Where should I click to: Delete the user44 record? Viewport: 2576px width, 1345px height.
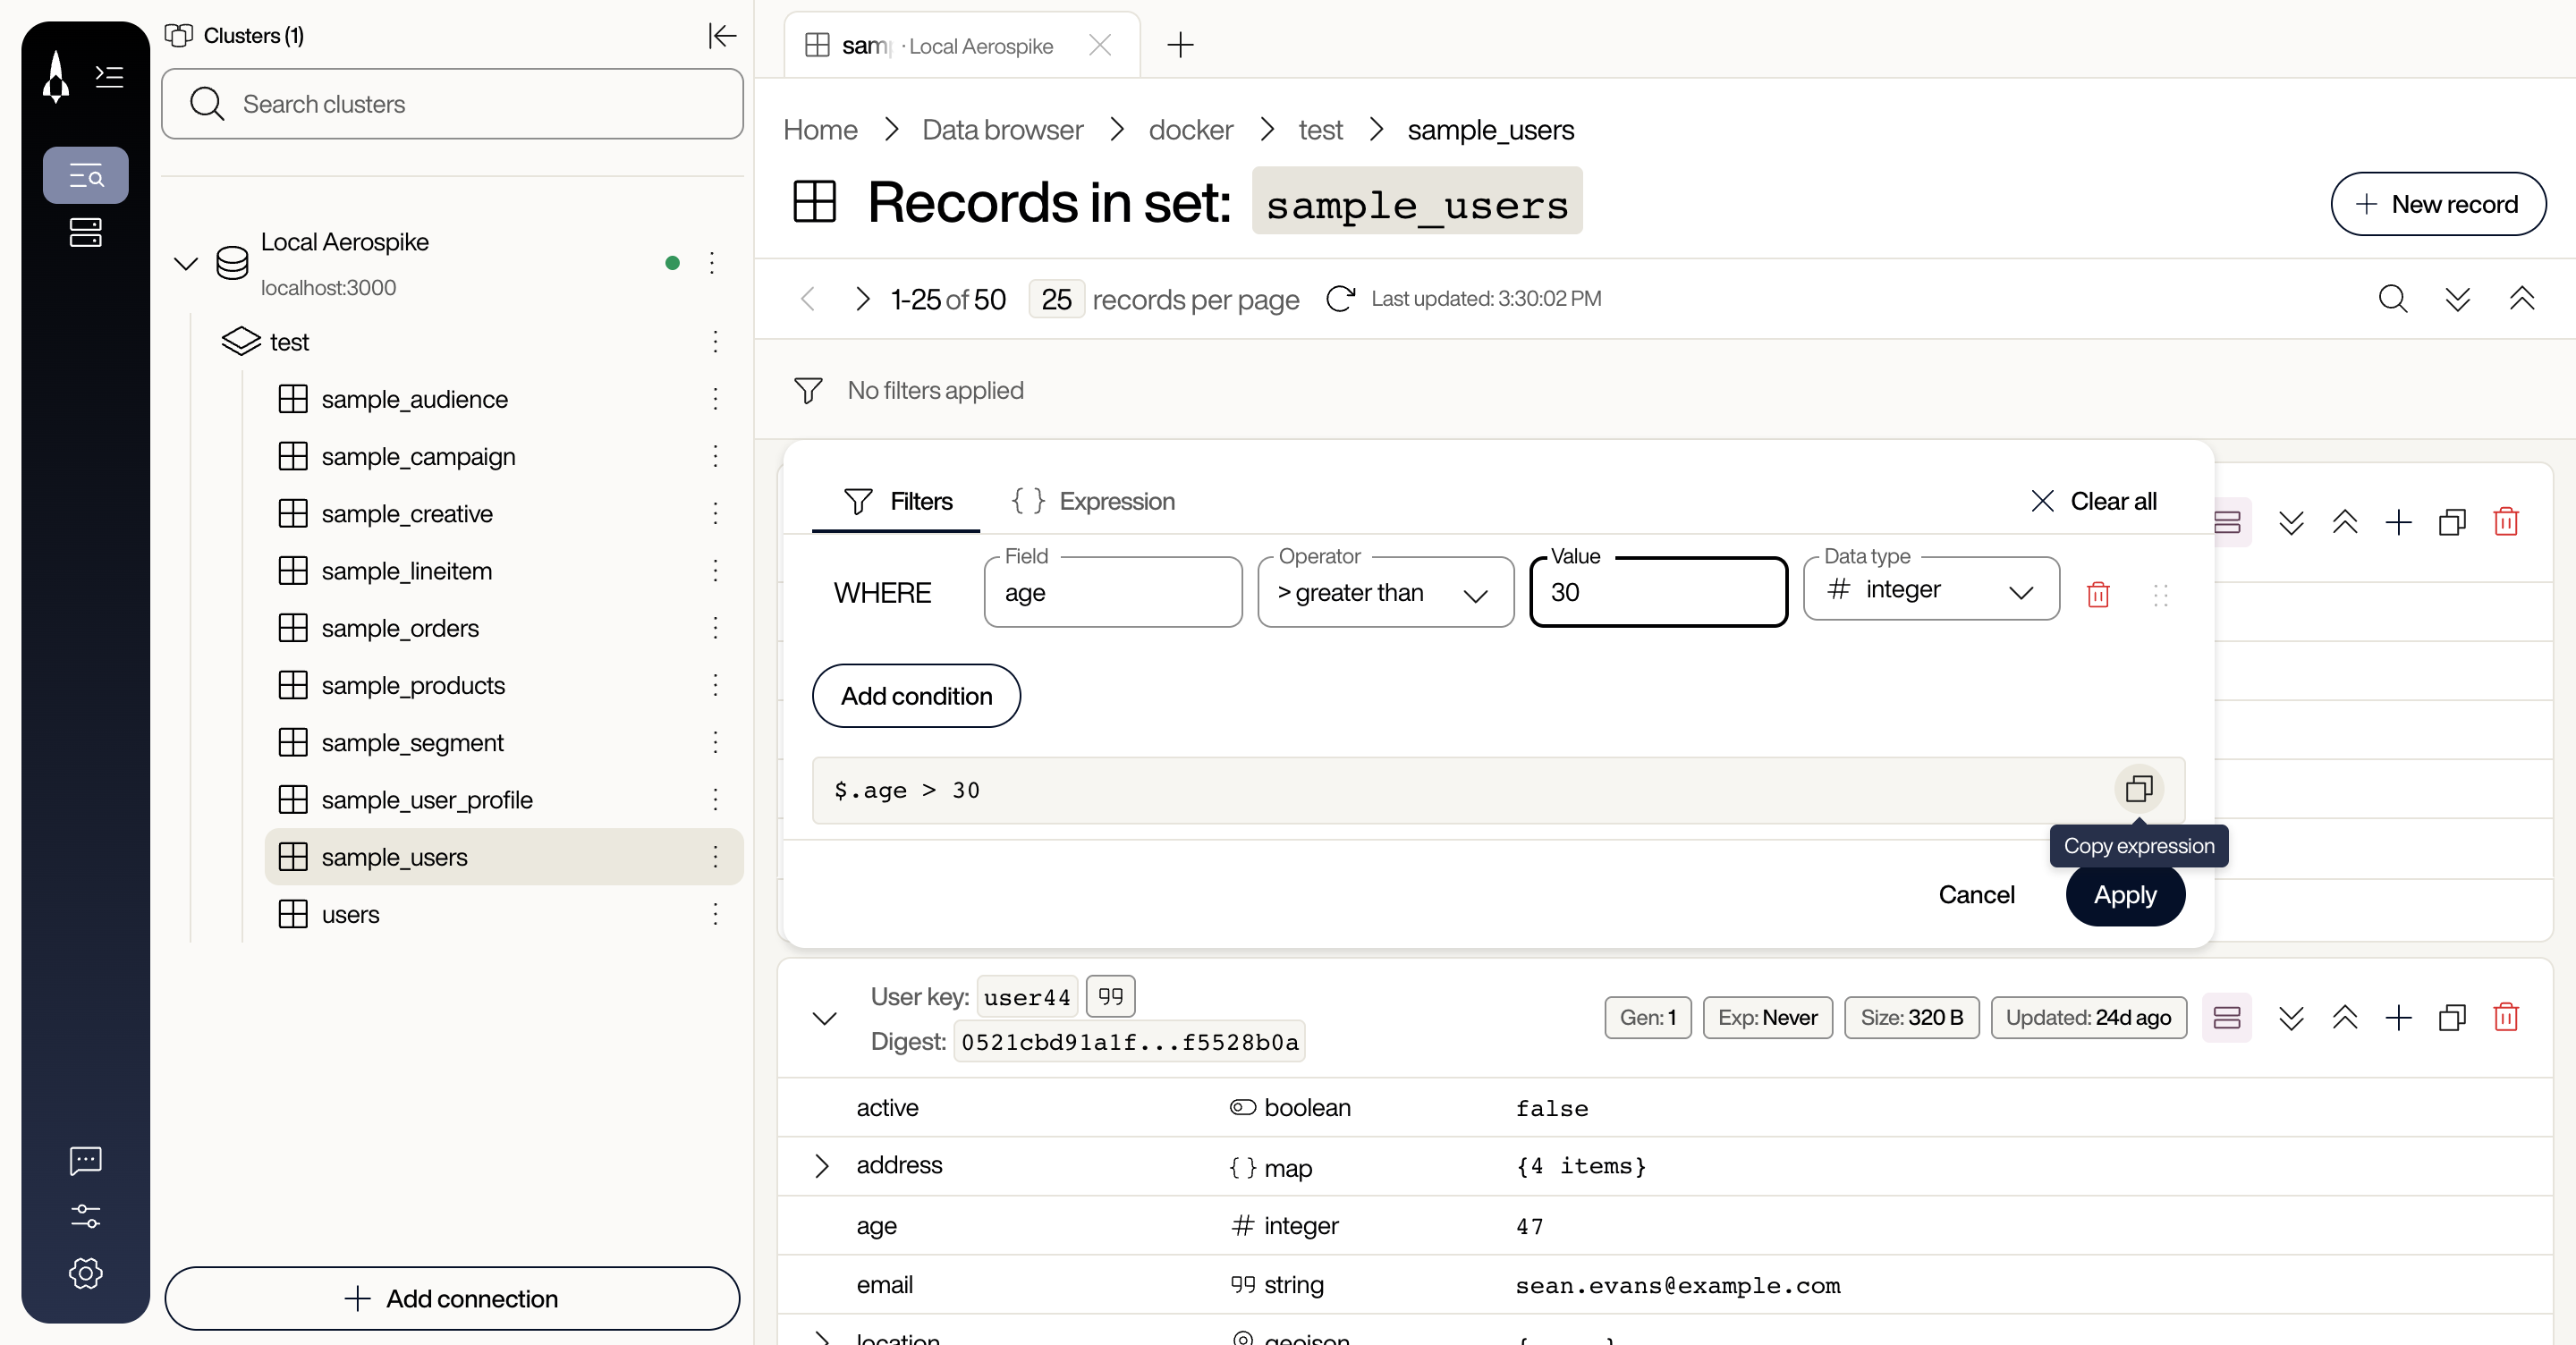(2505, 1017)
